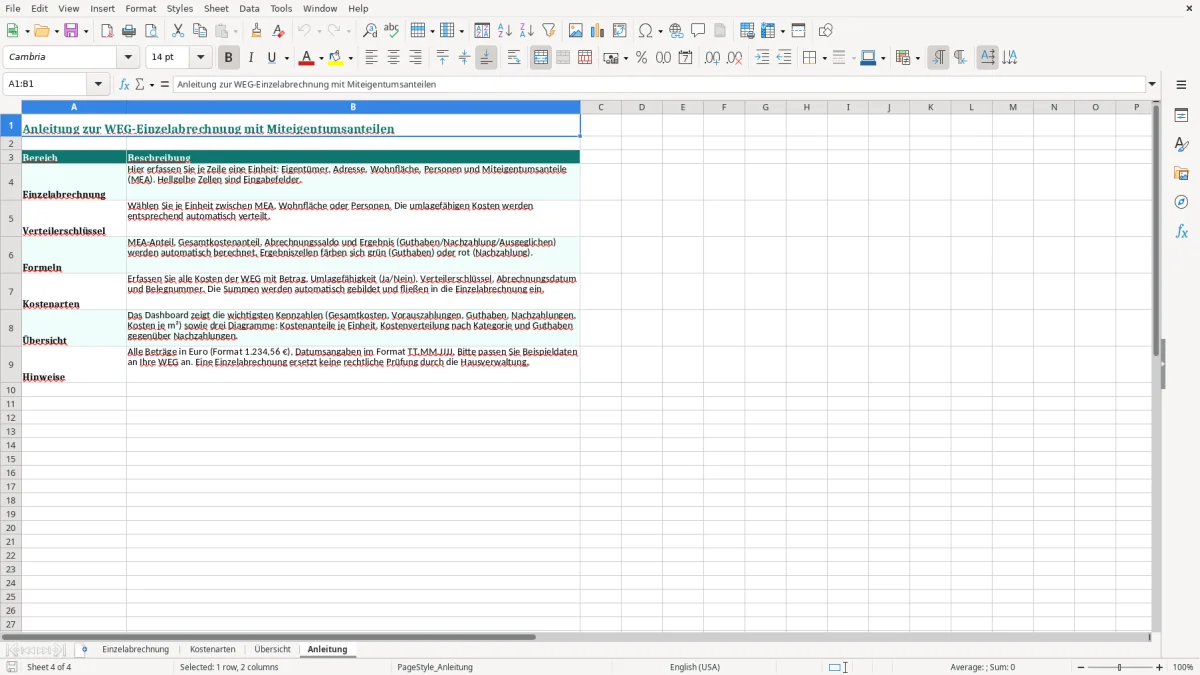
Task: Open the Sheet menu
Action: click(216, 8)
